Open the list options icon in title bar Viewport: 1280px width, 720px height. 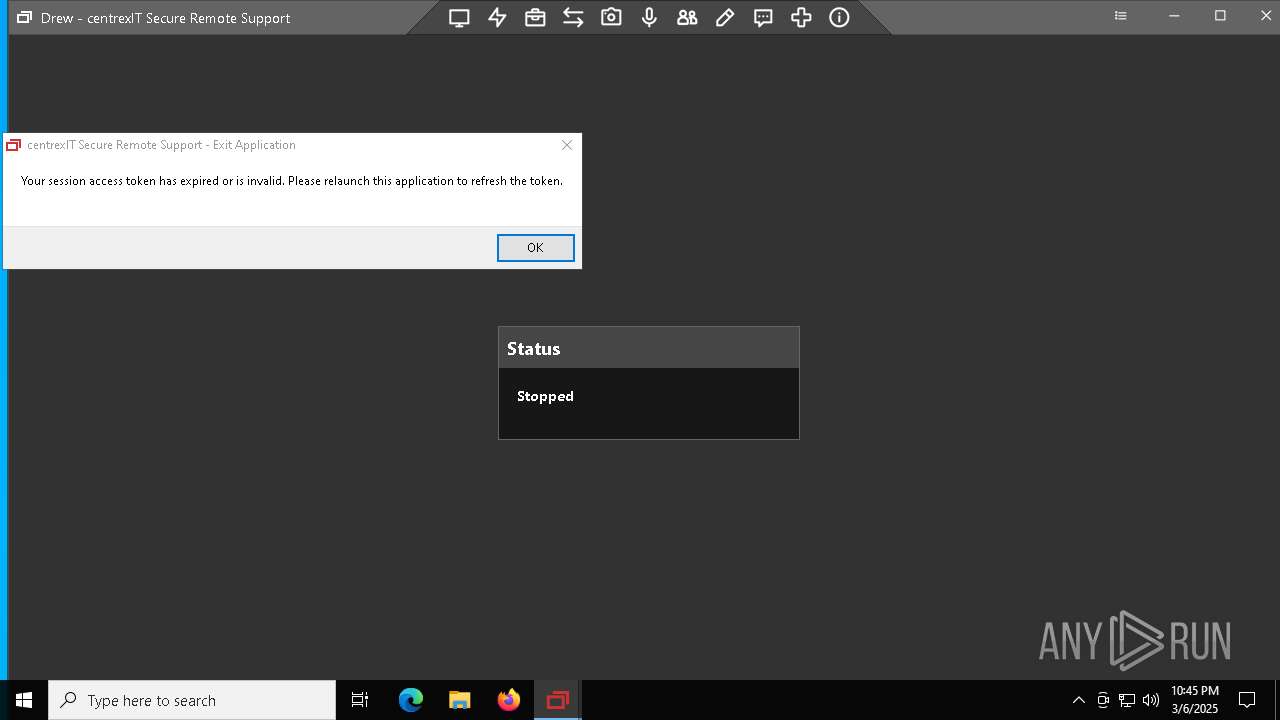click(1121, 16)
